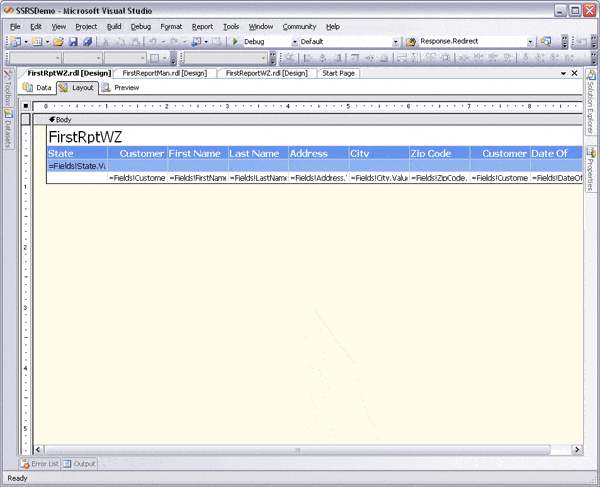This screenshot has height=487, width=600.
Task: Show the Error List panel
Action: point(40,464)
